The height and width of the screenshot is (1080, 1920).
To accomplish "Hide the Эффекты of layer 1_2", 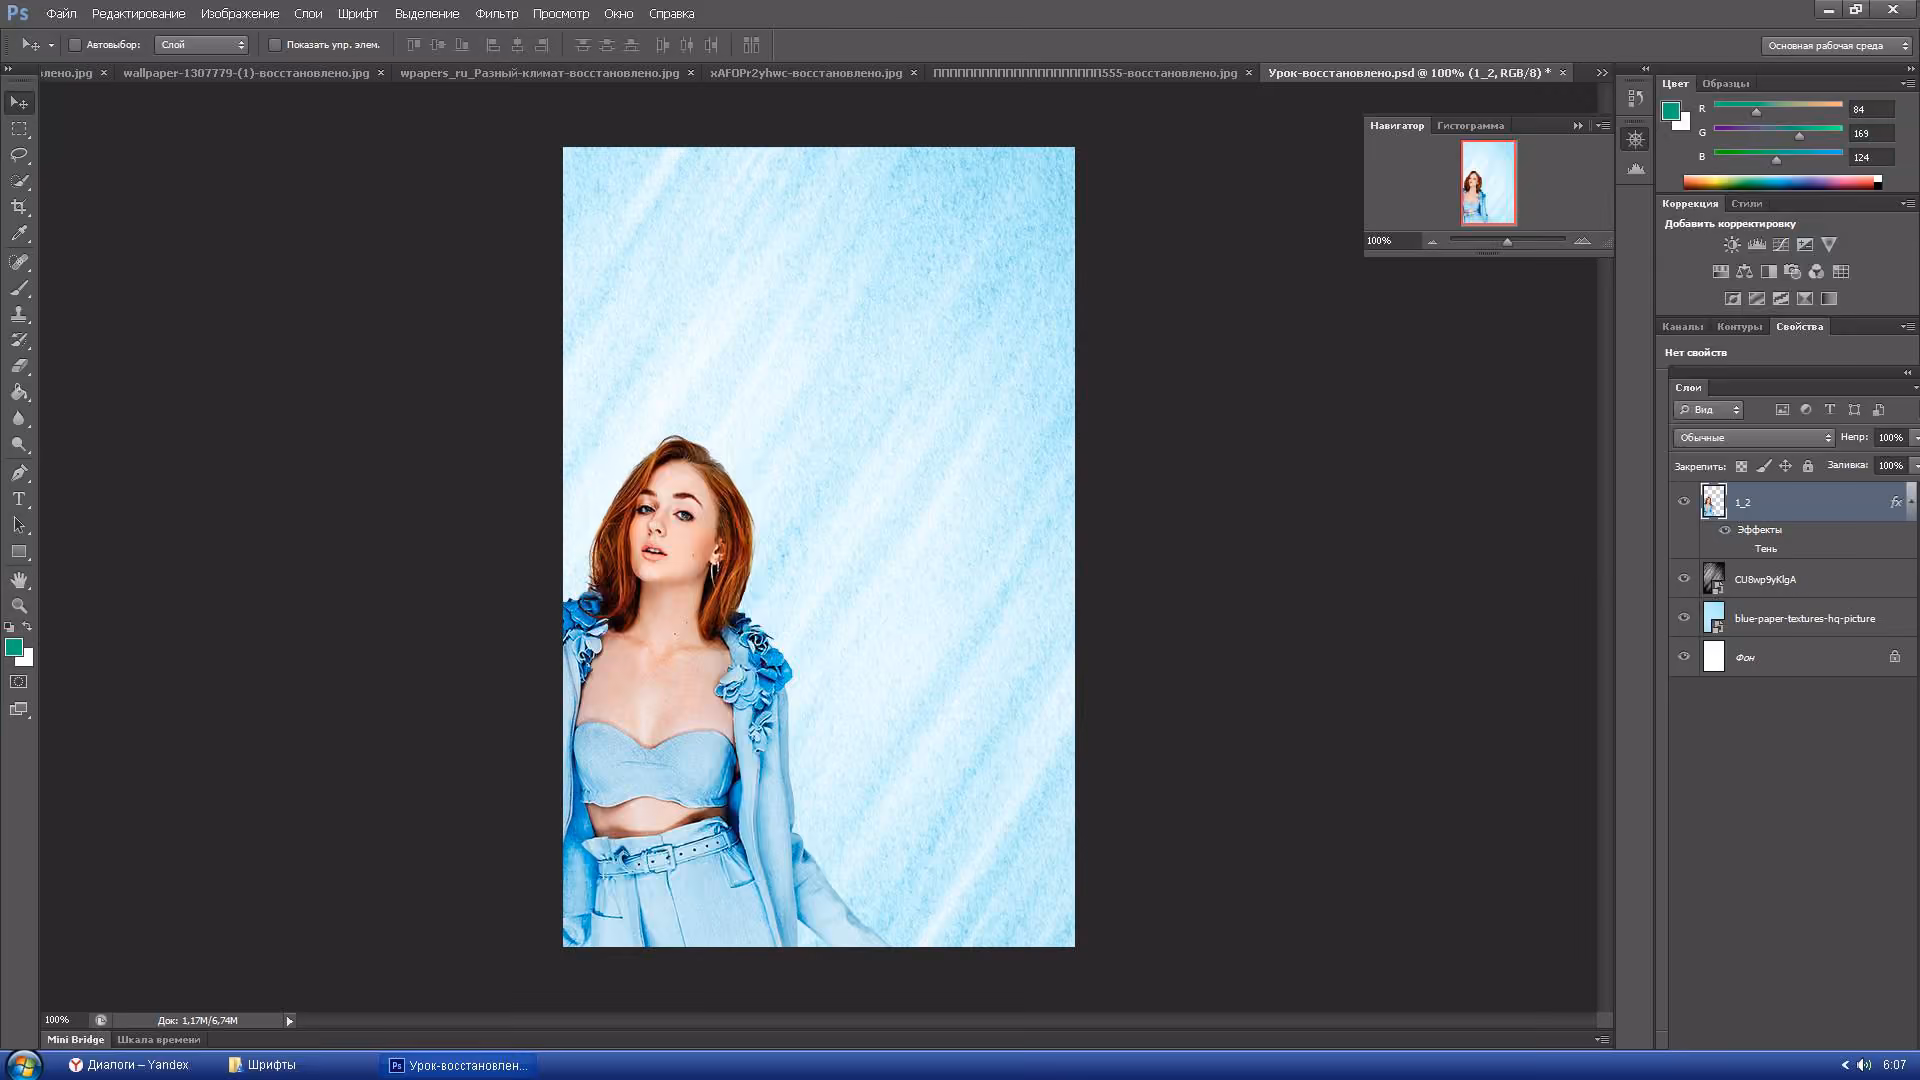I will (x=1725, y=530).
